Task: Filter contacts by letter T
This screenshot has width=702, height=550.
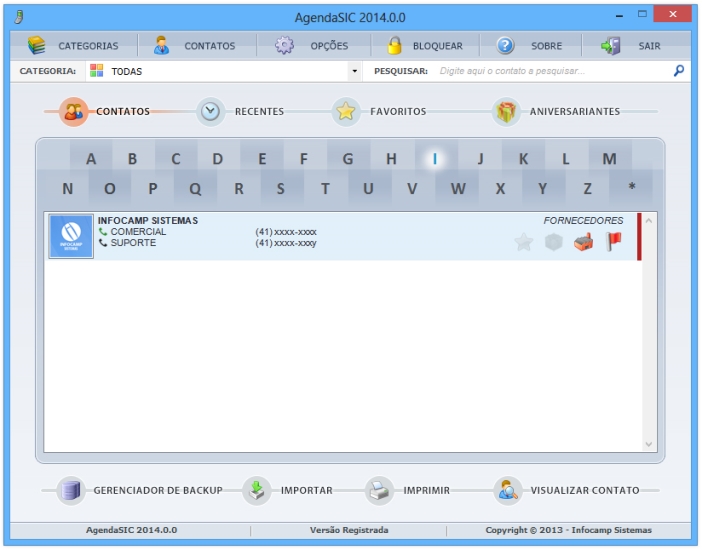Action: [x=325, y=189]
